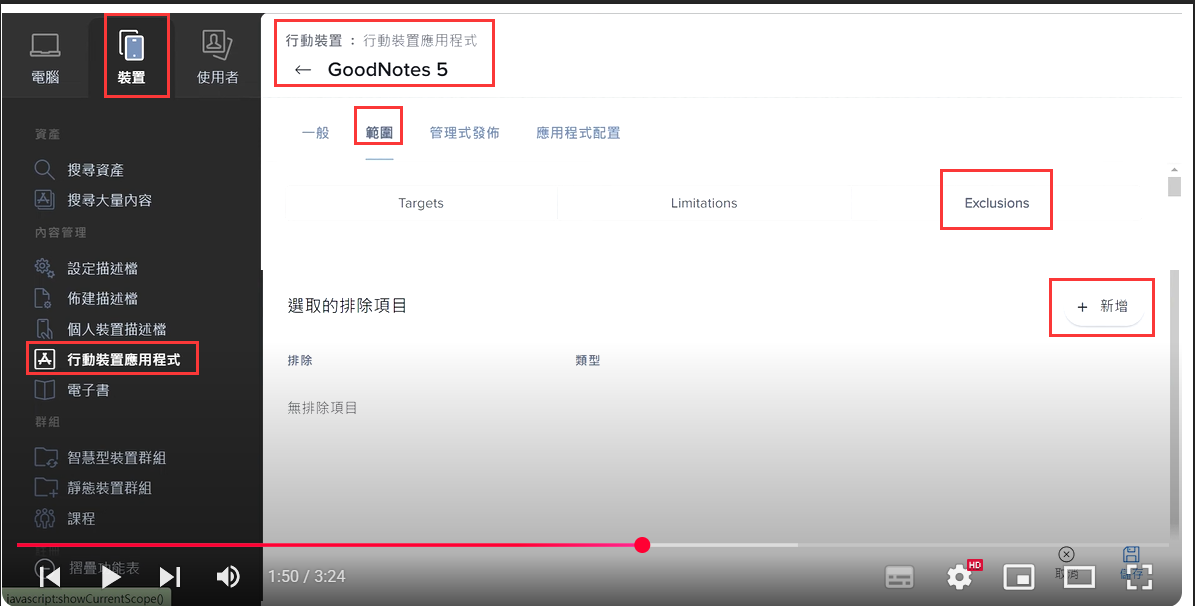Click the red scrubber on the video progress bar
Screen dimensions: 1195x606
pyautogui.click(x=643, y=545)
